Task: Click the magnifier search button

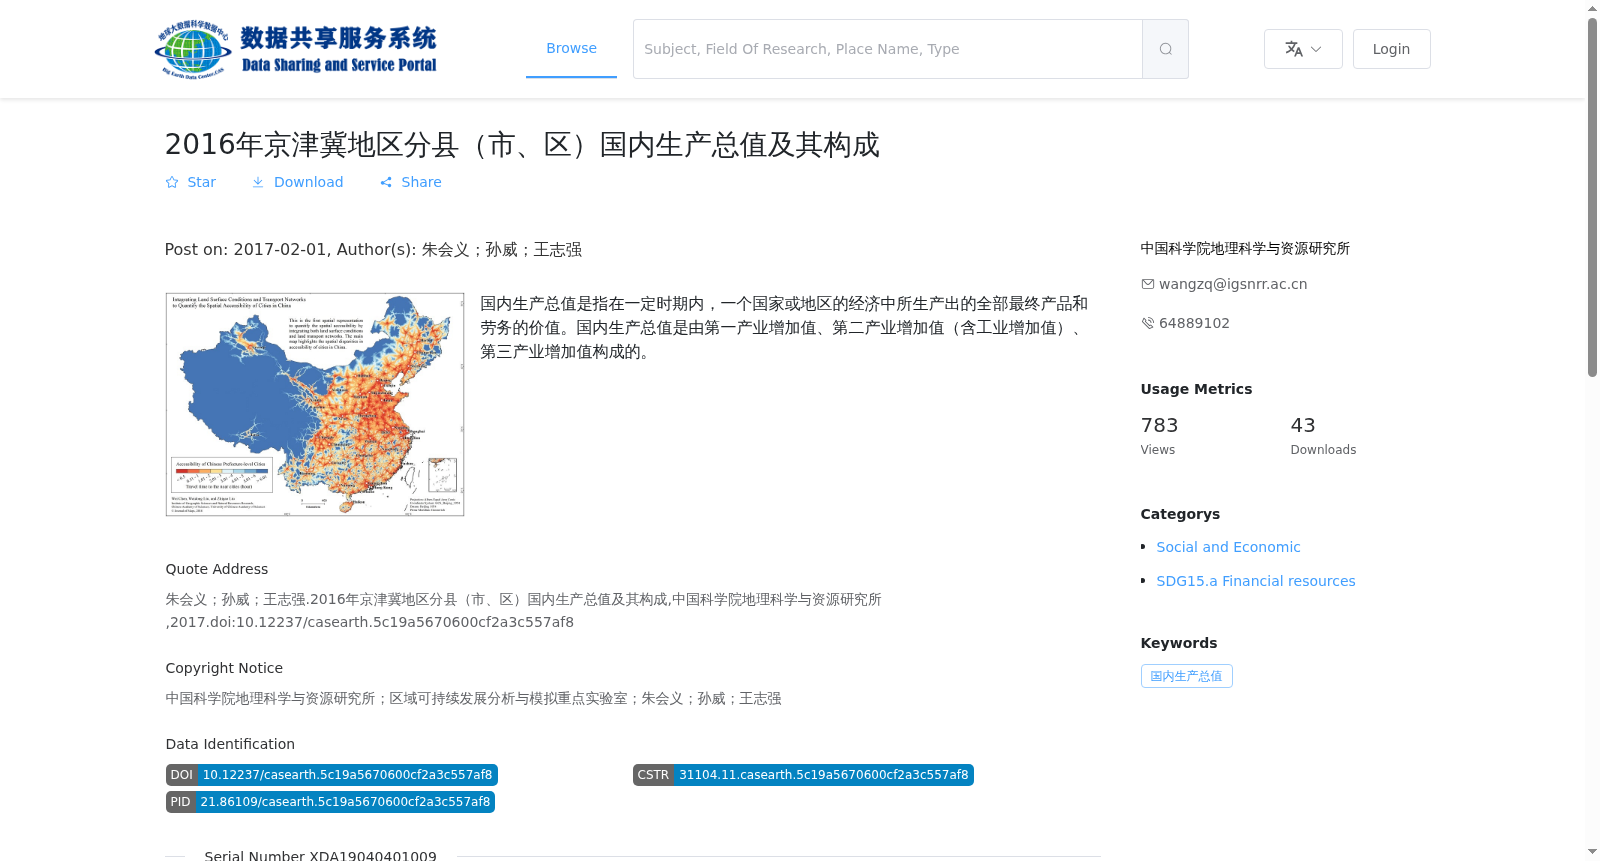Action: point(1165,49)
